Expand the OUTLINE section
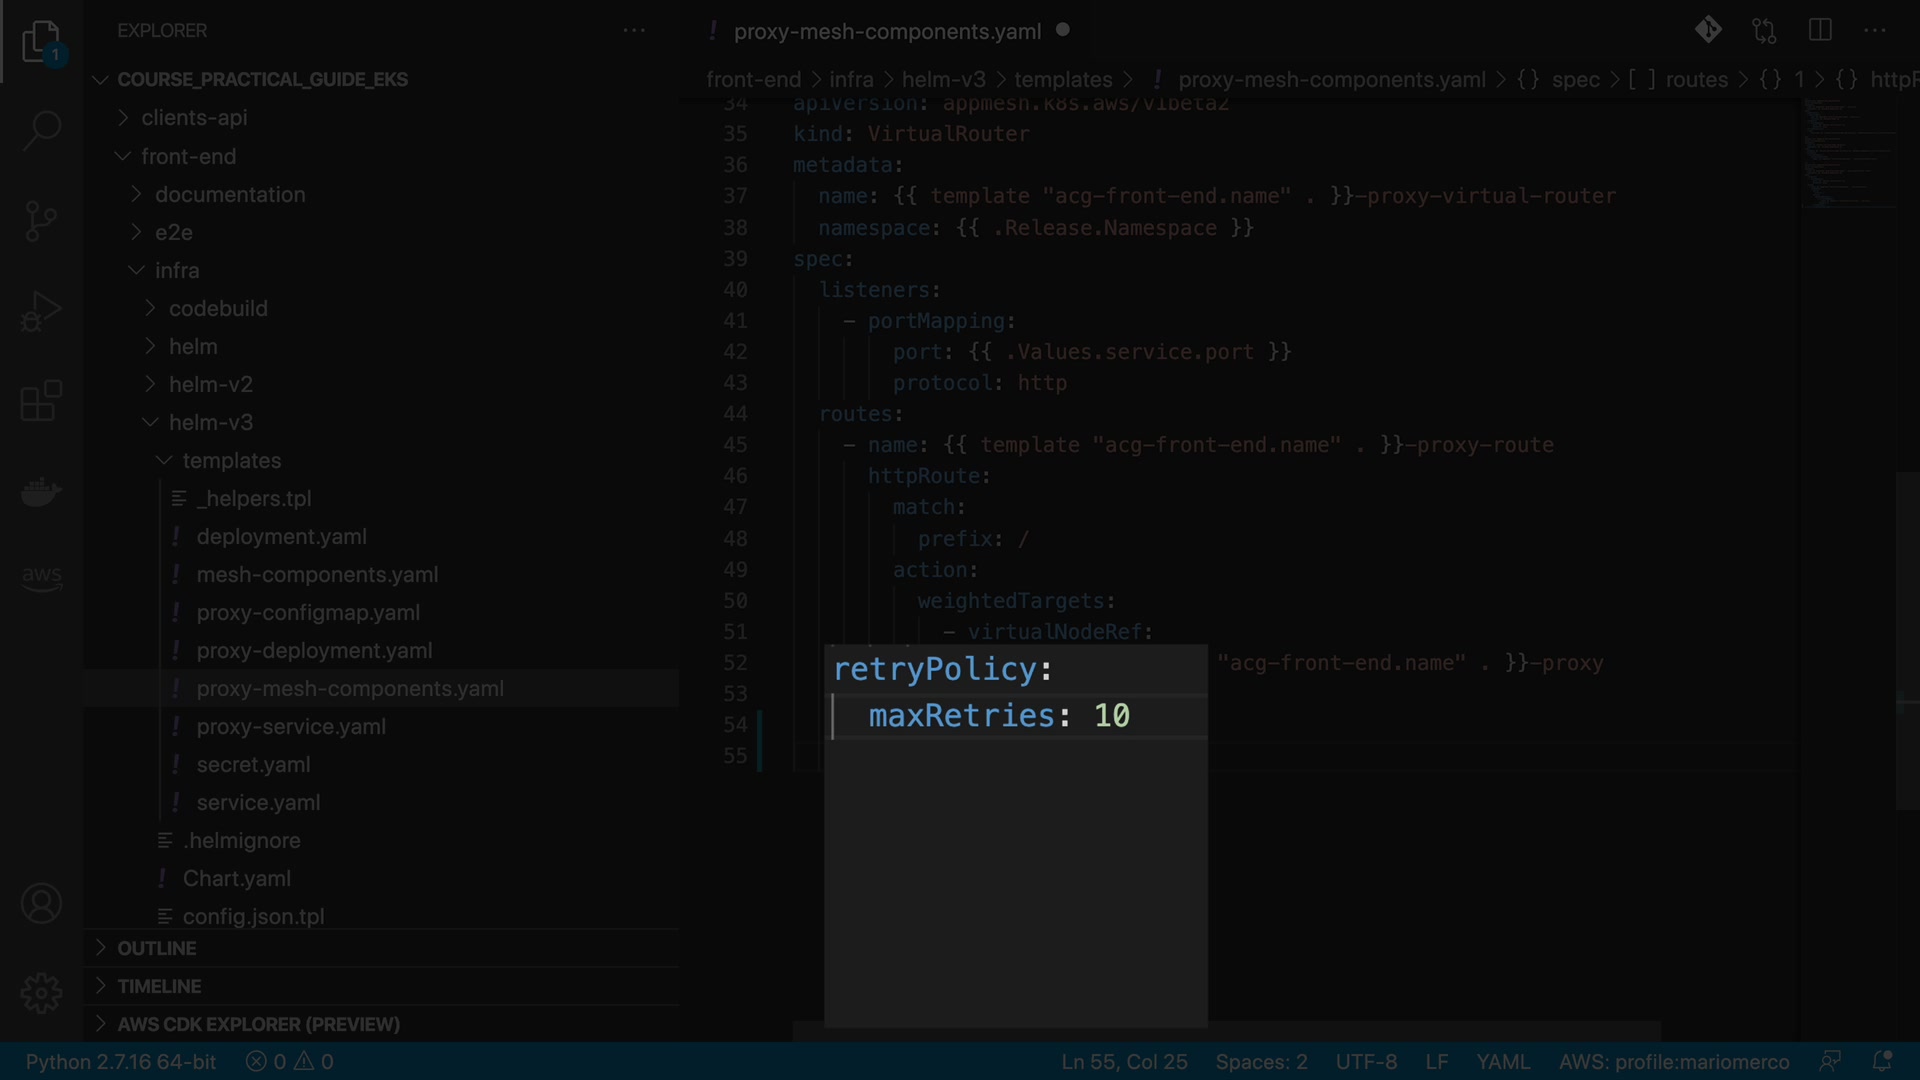 point(157,948)
